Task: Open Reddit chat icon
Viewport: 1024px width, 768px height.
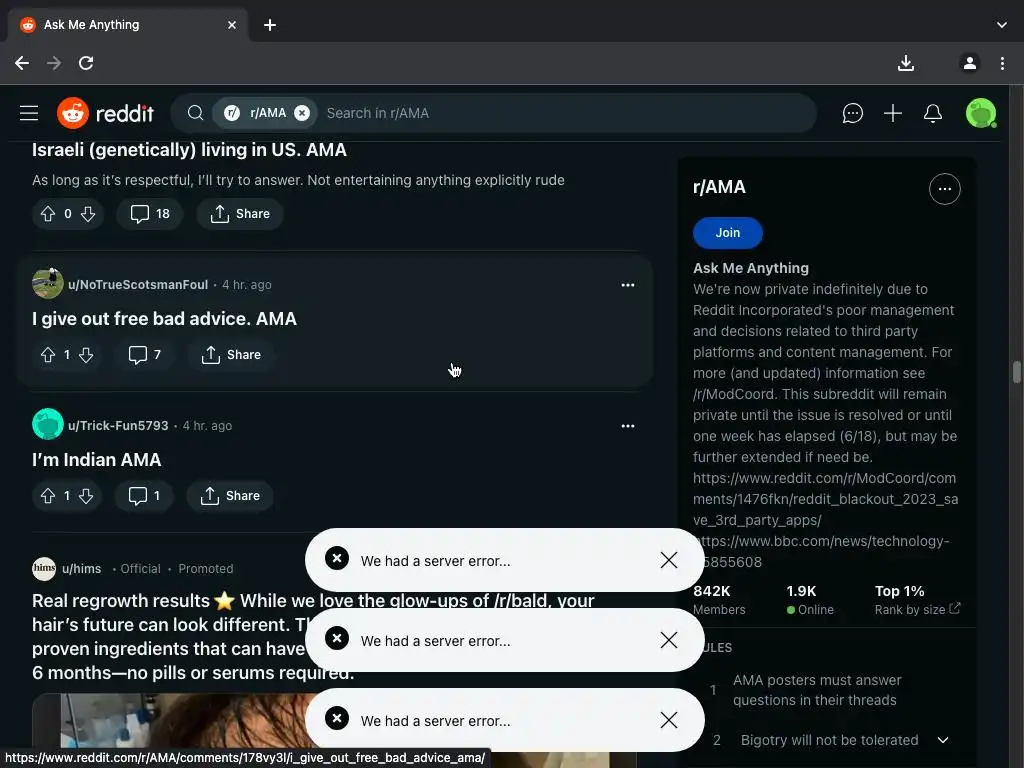Action: pos(852,113)
